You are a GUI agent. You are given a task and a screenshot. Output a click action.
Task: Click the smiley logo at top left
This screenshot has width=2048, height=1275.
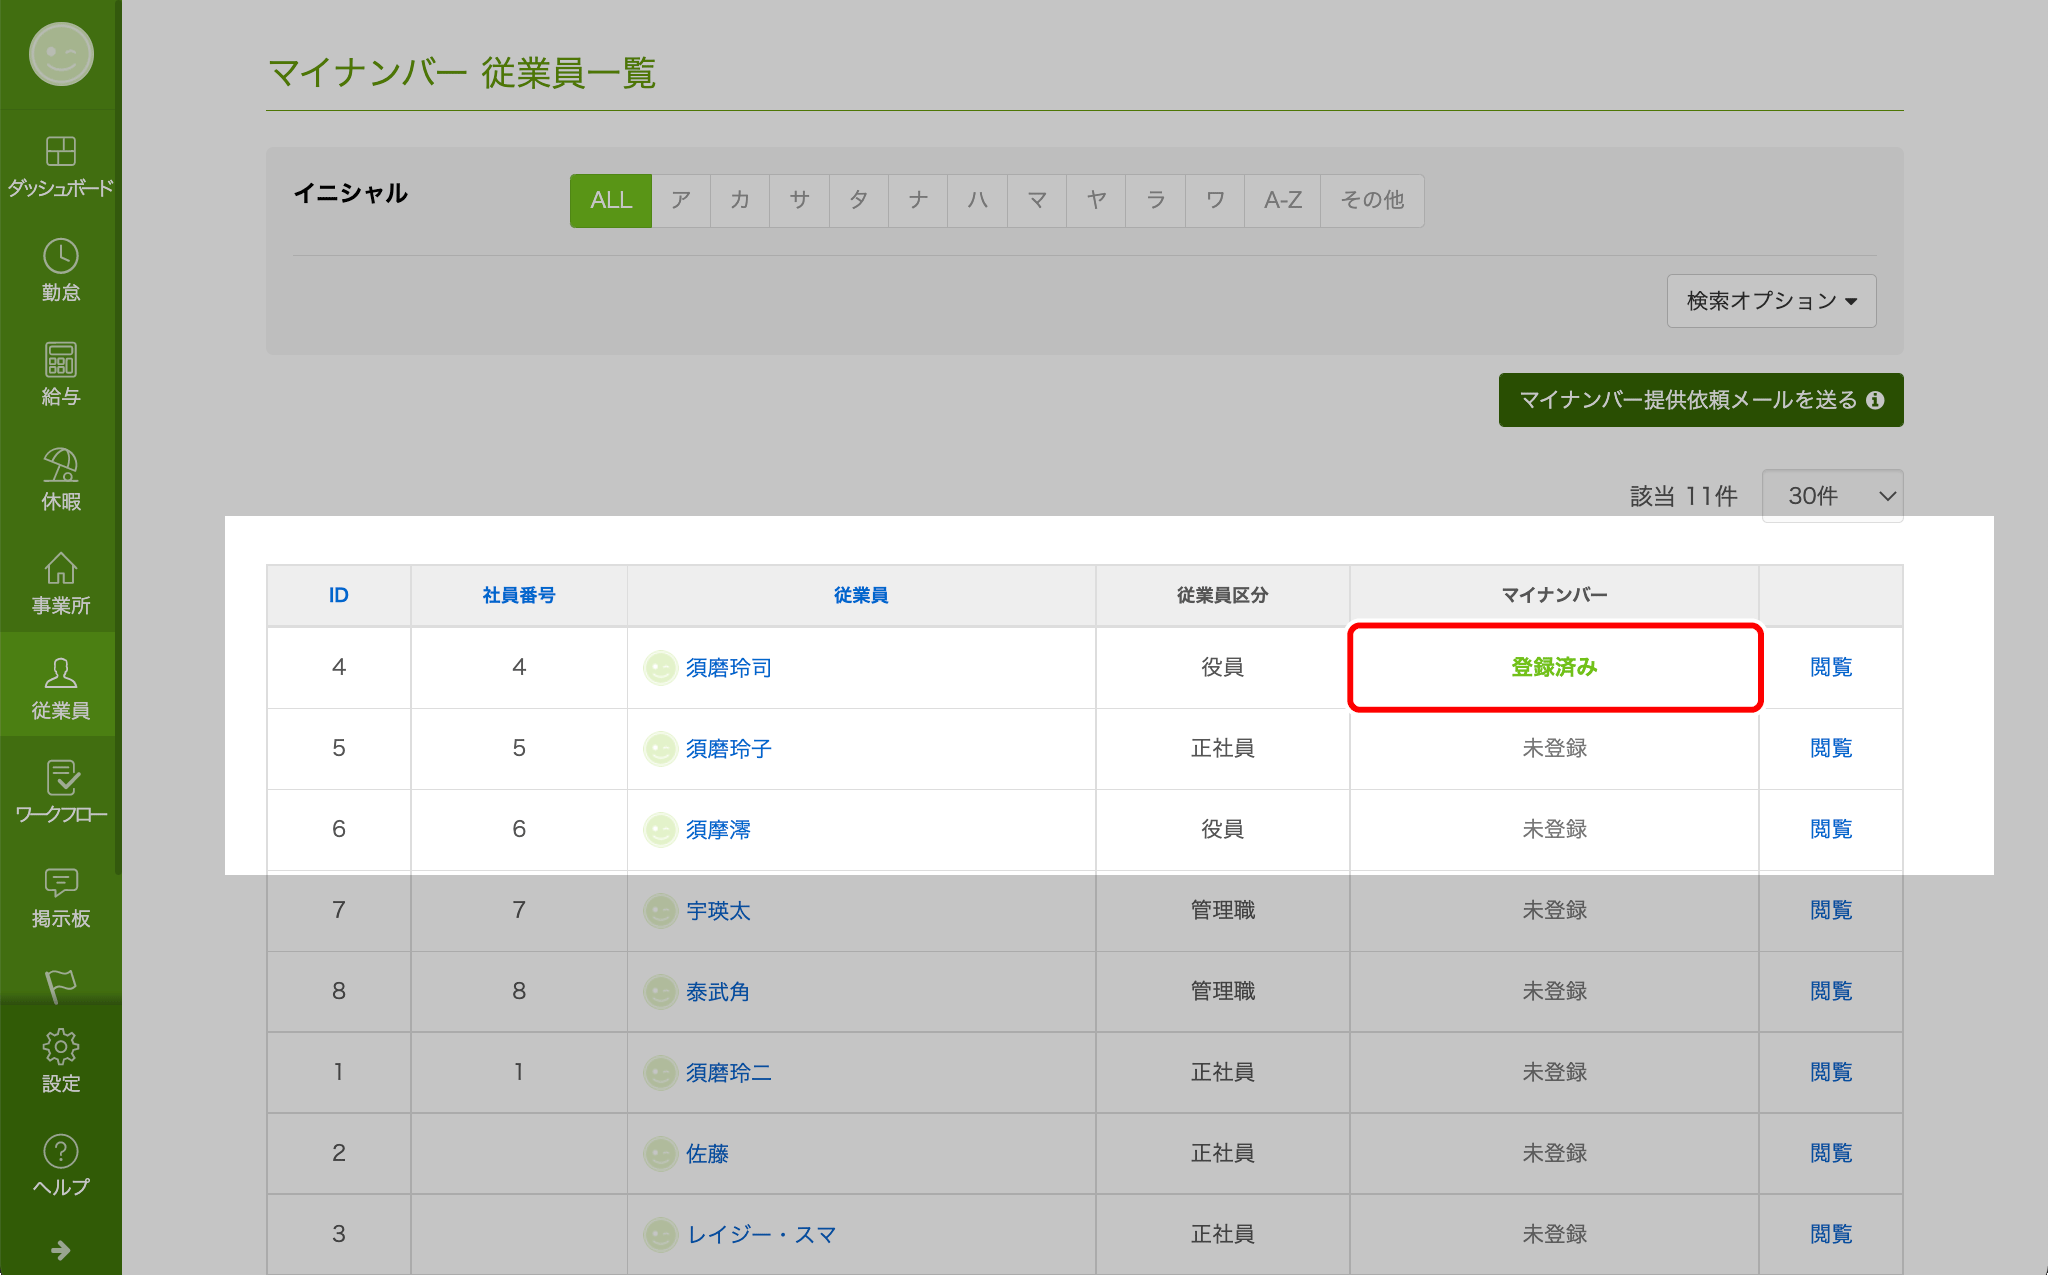(60, 54)
